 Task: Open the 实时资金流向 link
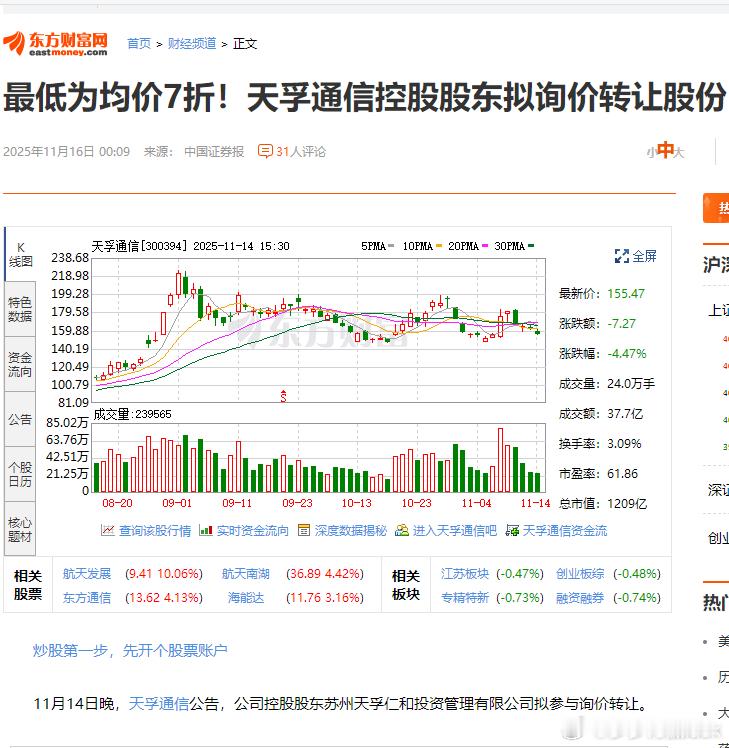[253, 530]
